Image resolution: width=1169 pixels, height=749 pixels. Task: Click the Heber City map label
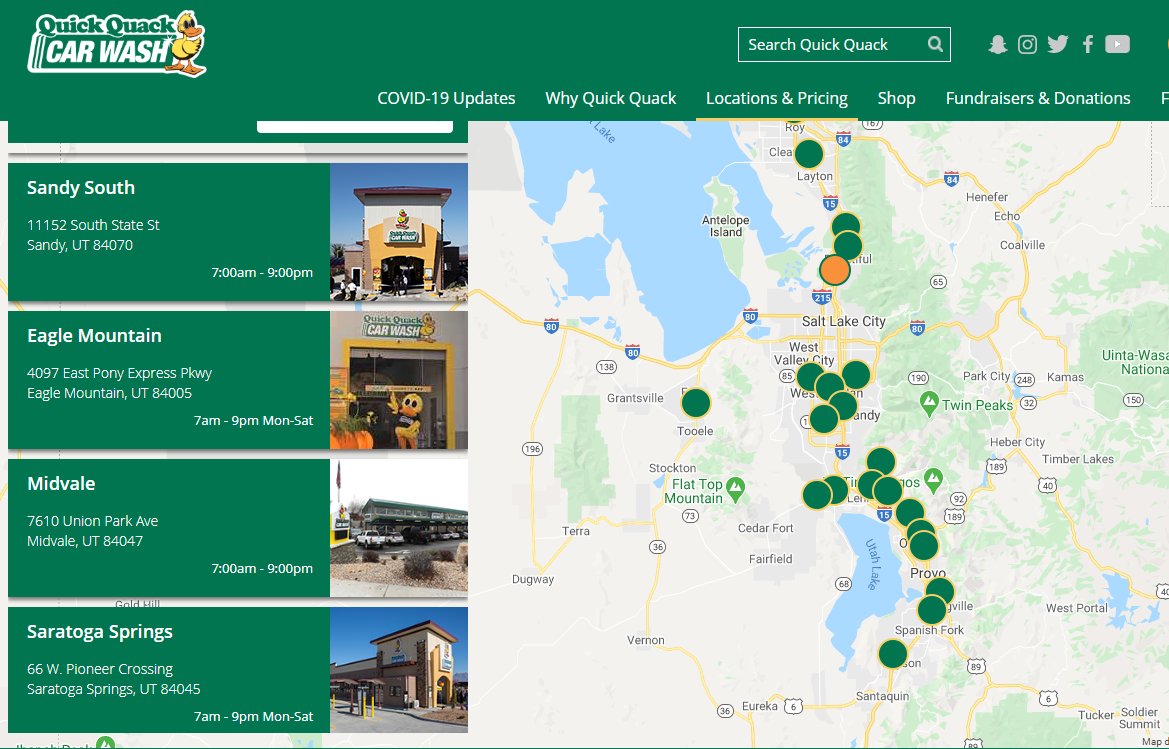[1018, 442]
